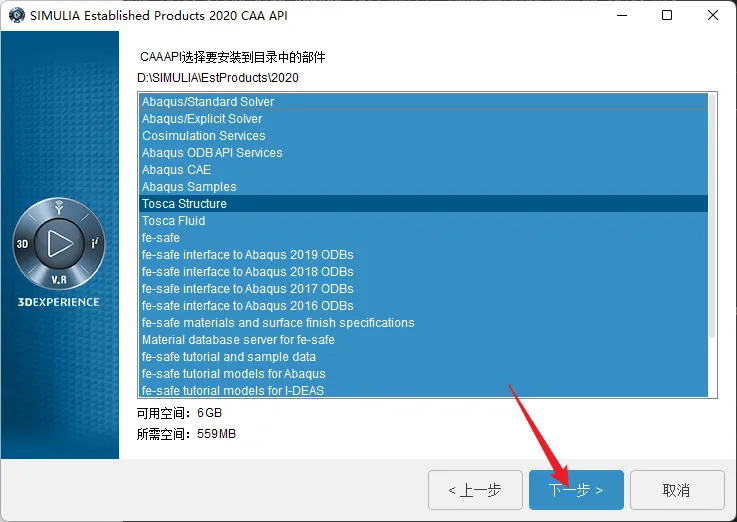
Task: Click the 上一步 (Back) button
Action: (x=475, y=490)
